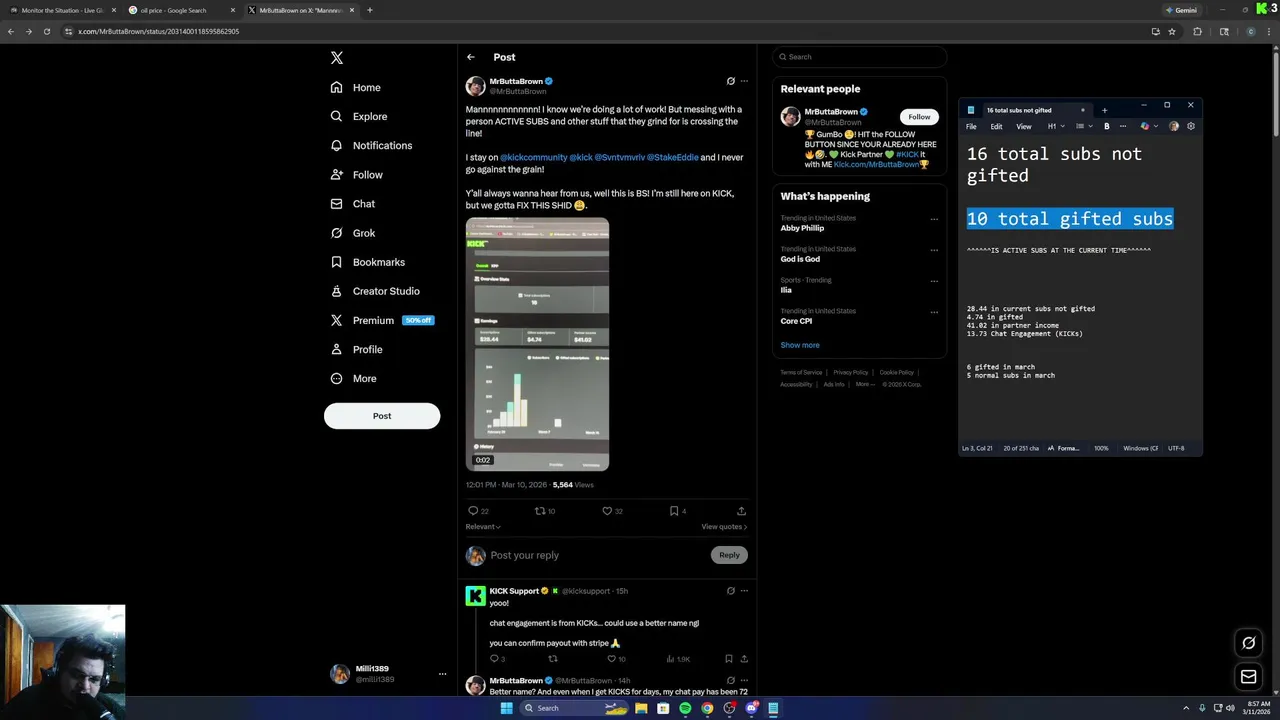Open Notifications in X sidebar

pyautogui.click(x=371, y=146)
